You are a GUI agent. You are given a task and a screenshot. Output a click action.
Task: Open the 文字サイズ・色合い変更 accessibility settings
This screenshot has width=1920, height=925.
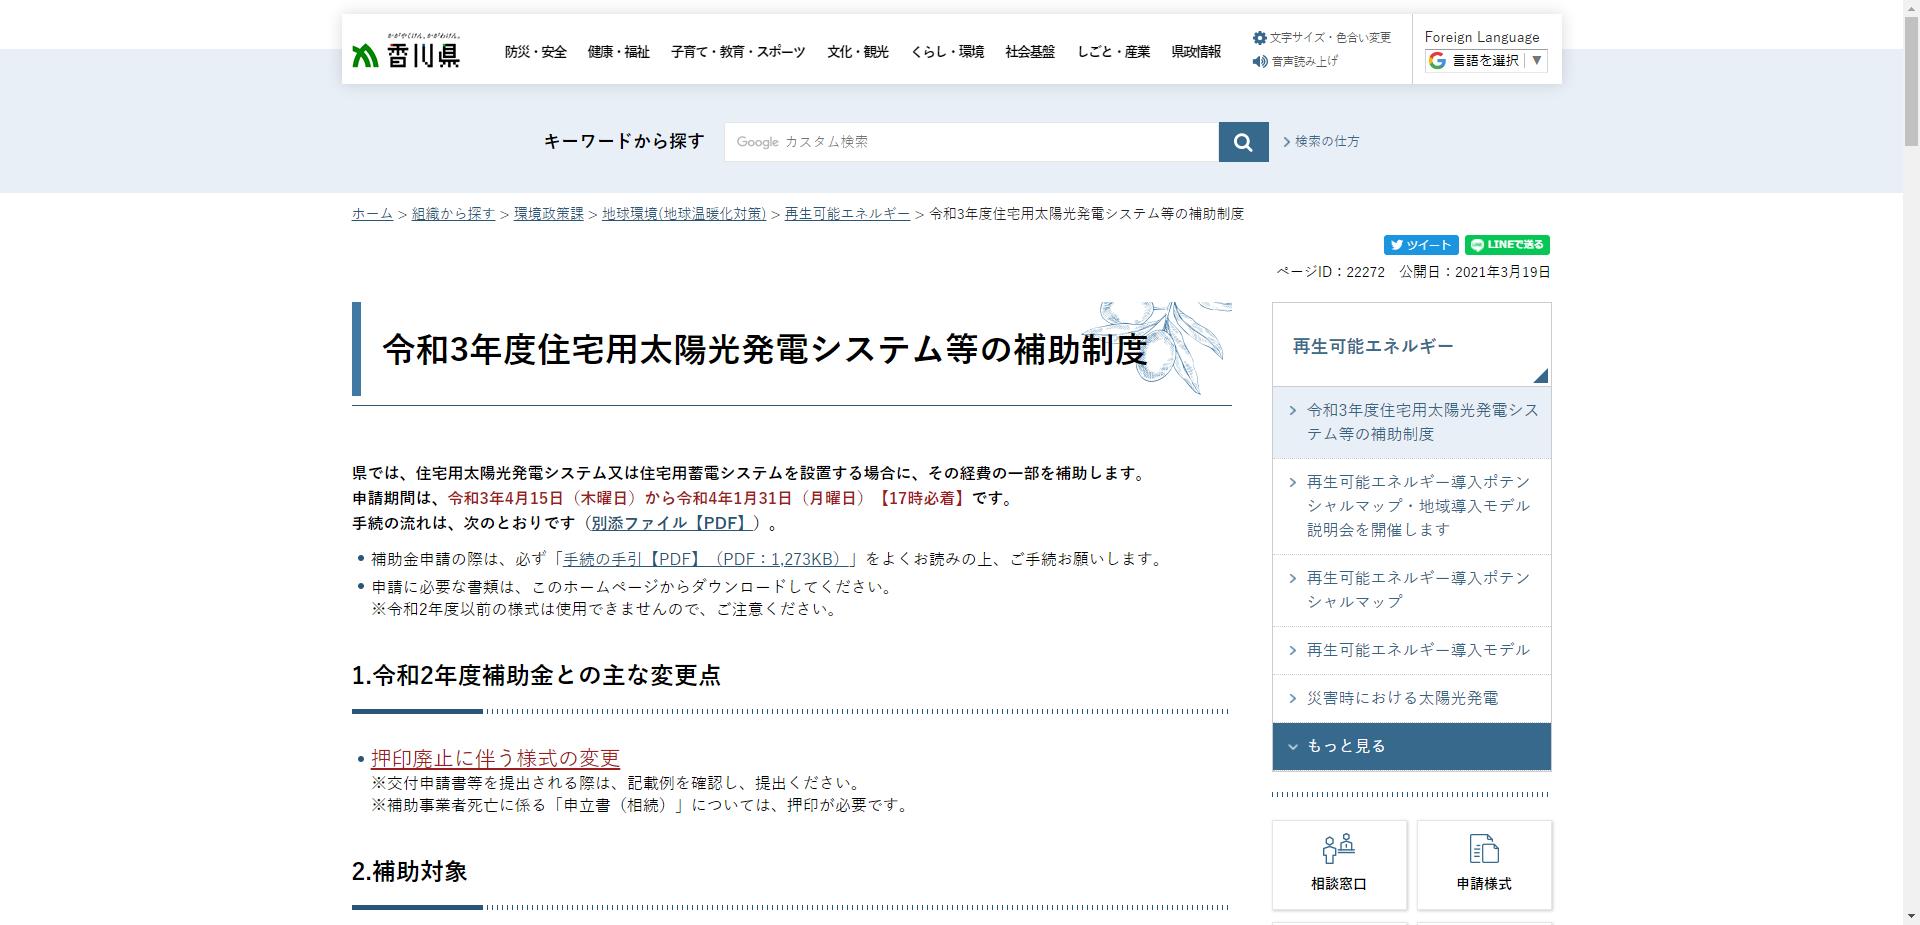tap(1322, 37)
